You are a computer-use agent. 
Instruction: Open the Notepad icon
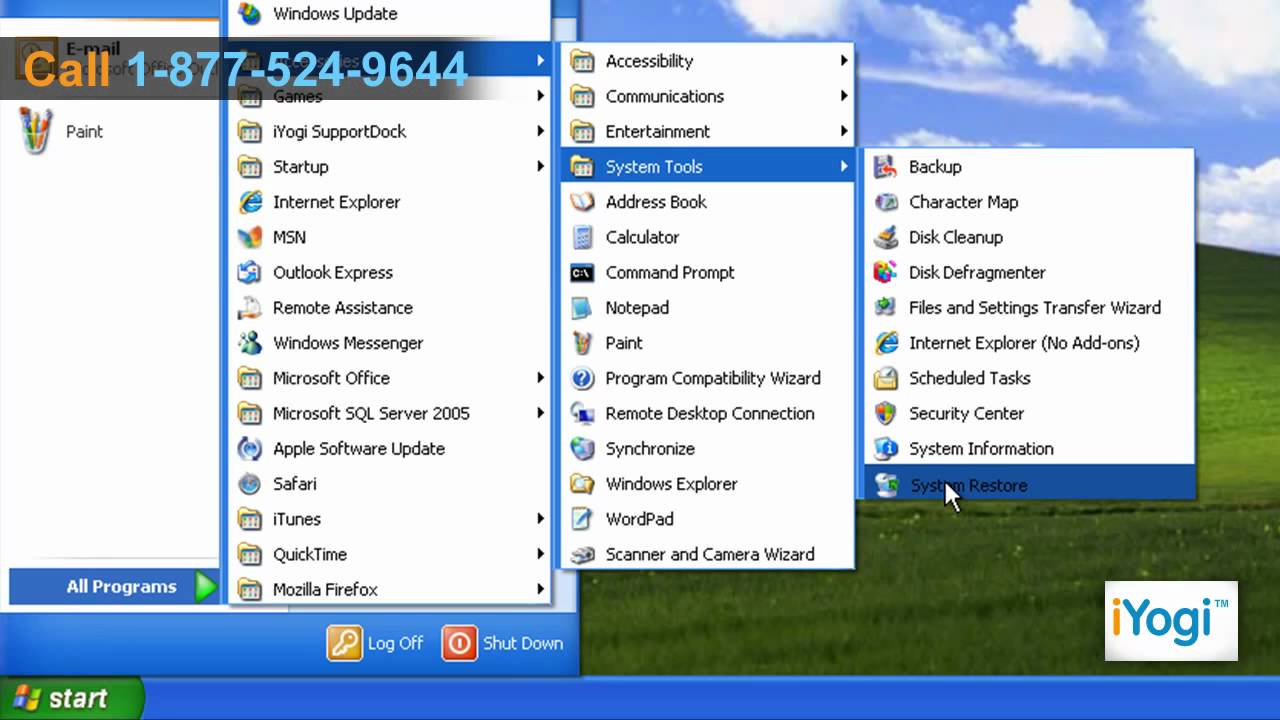[x=582, y=307]
